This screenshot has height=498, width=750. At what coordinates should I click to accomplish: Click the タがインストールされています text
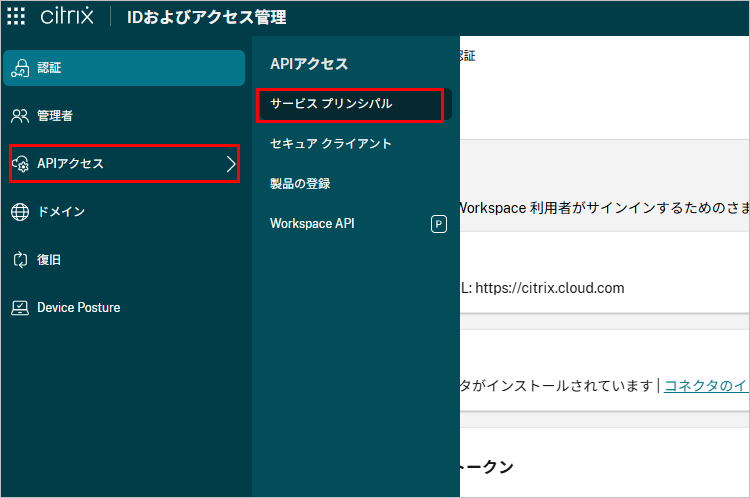[x=556, y=386]
